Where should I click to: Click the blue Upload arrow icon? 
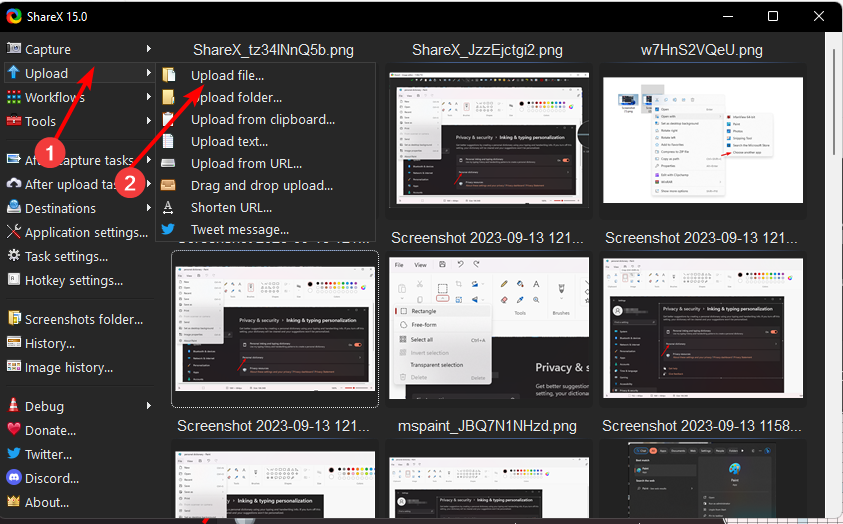click(x=13, y=73)
